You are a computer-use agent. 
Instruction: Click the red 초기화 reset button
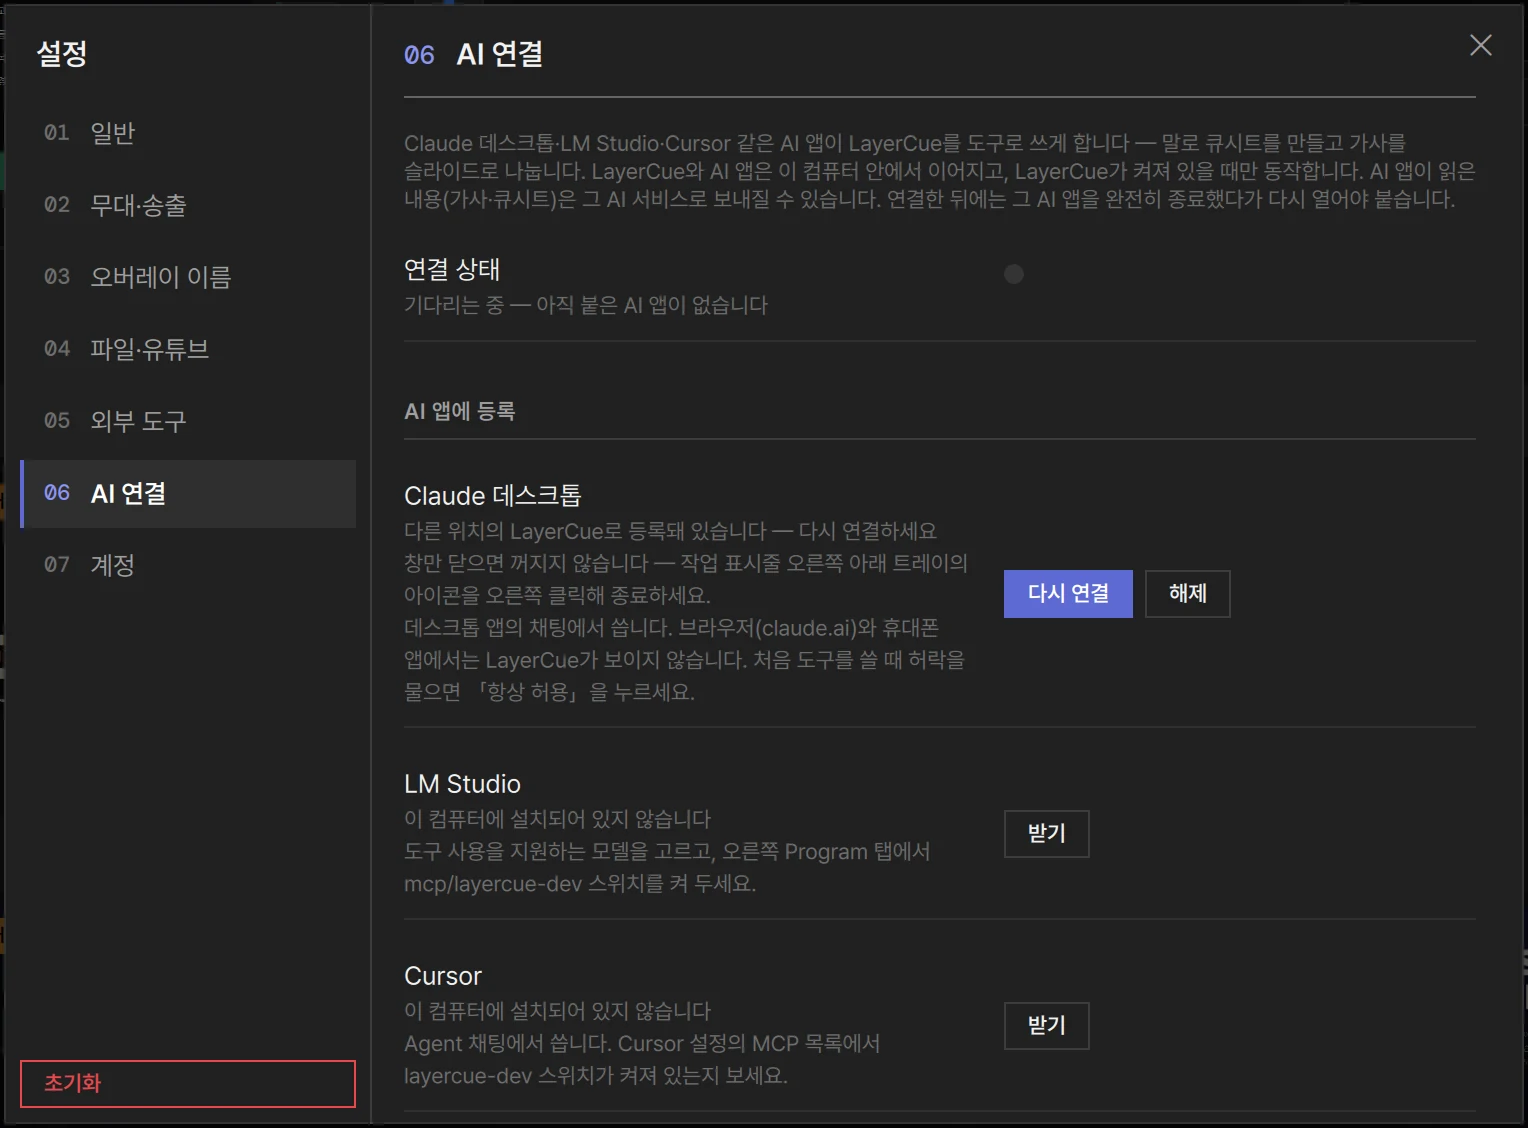tap(188, 1083)
